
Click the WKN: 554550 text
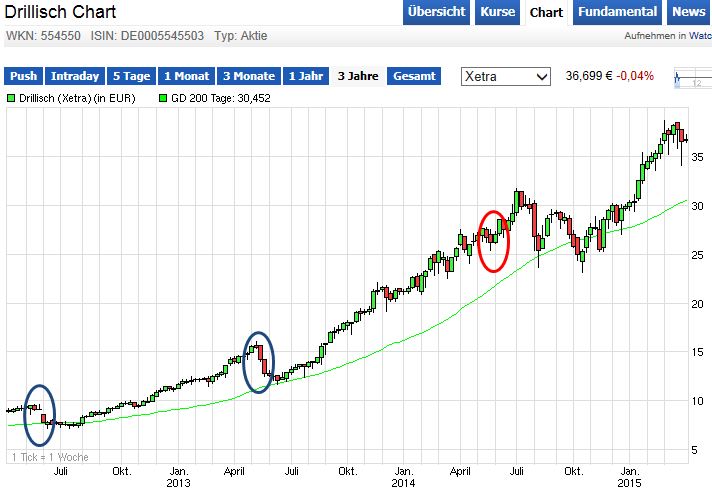point(43,35)
